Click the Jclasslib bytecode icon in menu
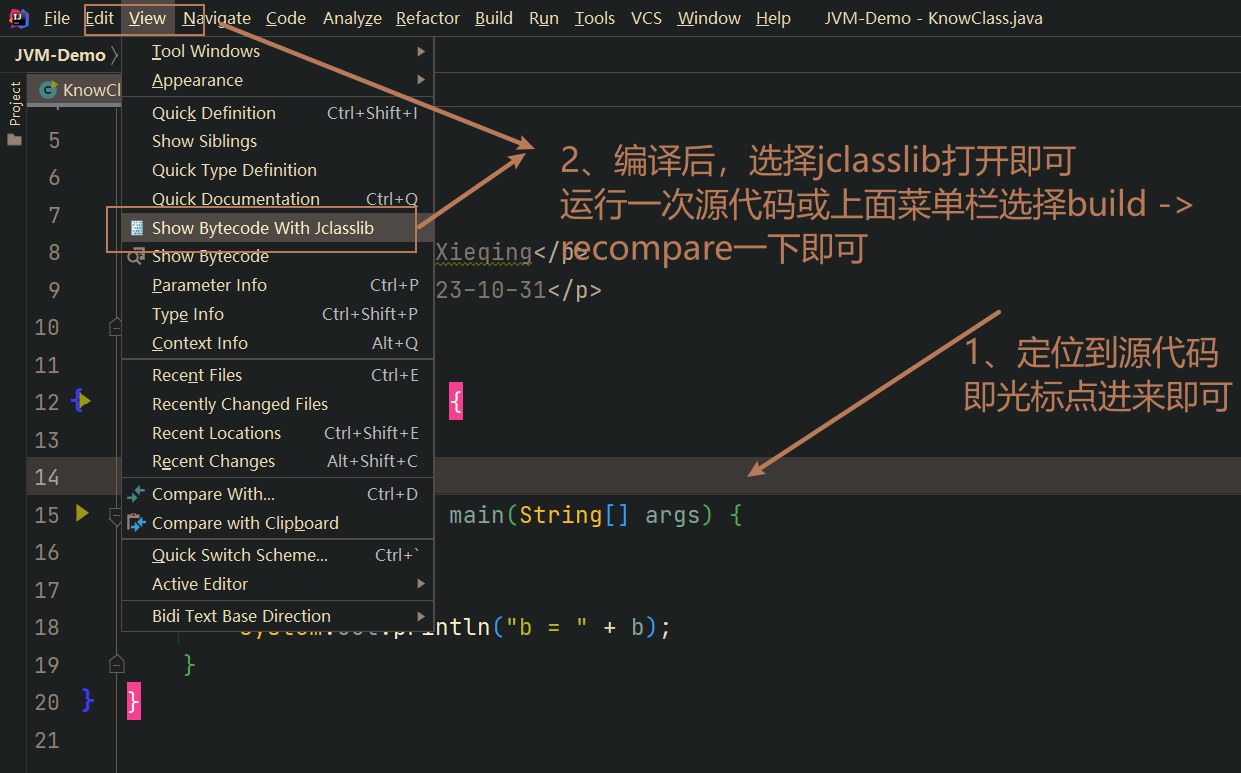Screen dimensions: 1241x773 [x=137, y=228]
